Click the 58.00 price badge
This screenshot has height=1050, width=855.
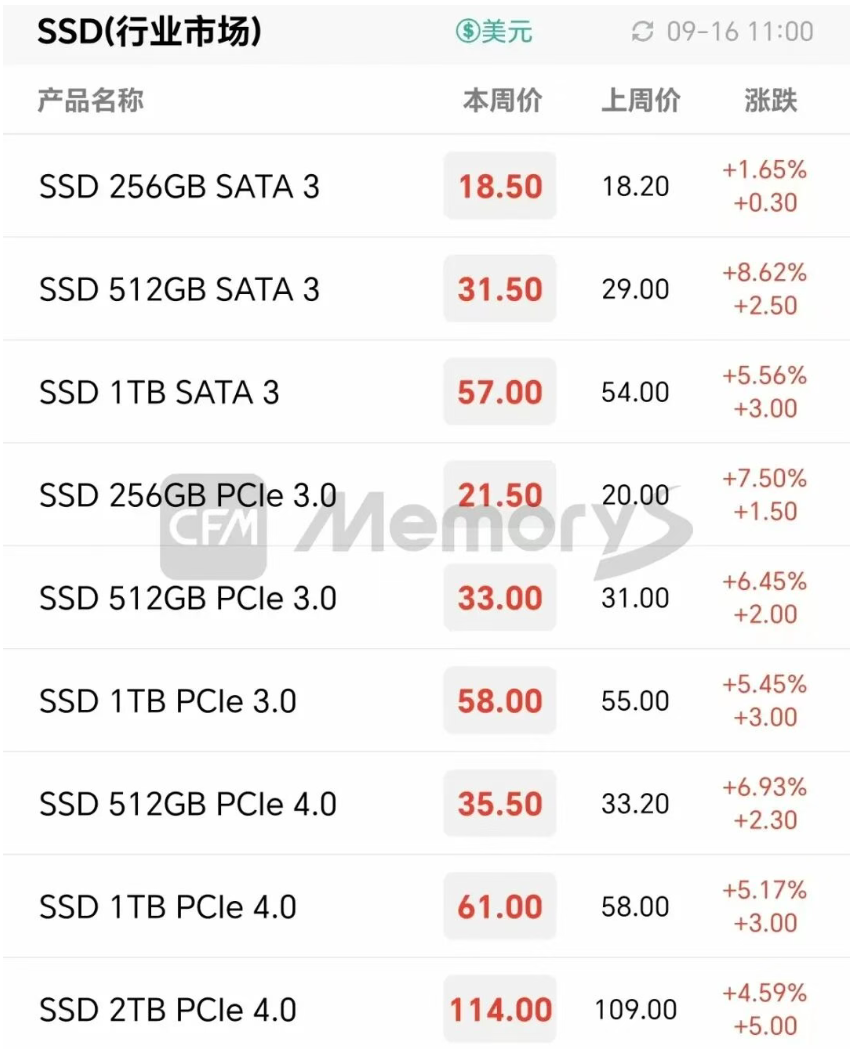(x=500, y=702)
